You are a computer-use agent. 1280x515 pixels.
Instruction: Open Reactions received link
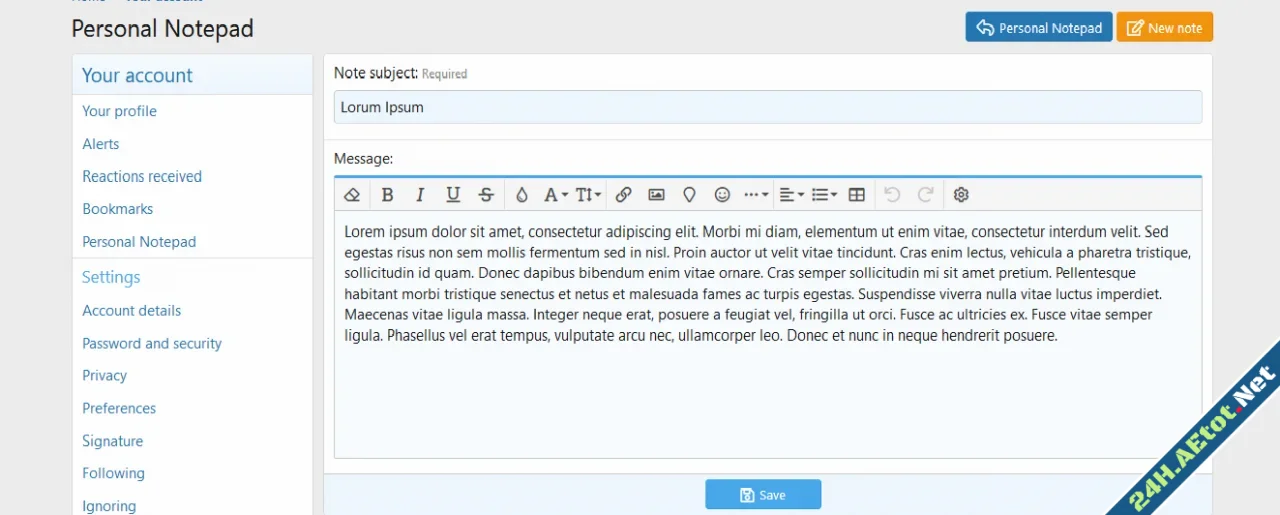(x=142, y=176)
